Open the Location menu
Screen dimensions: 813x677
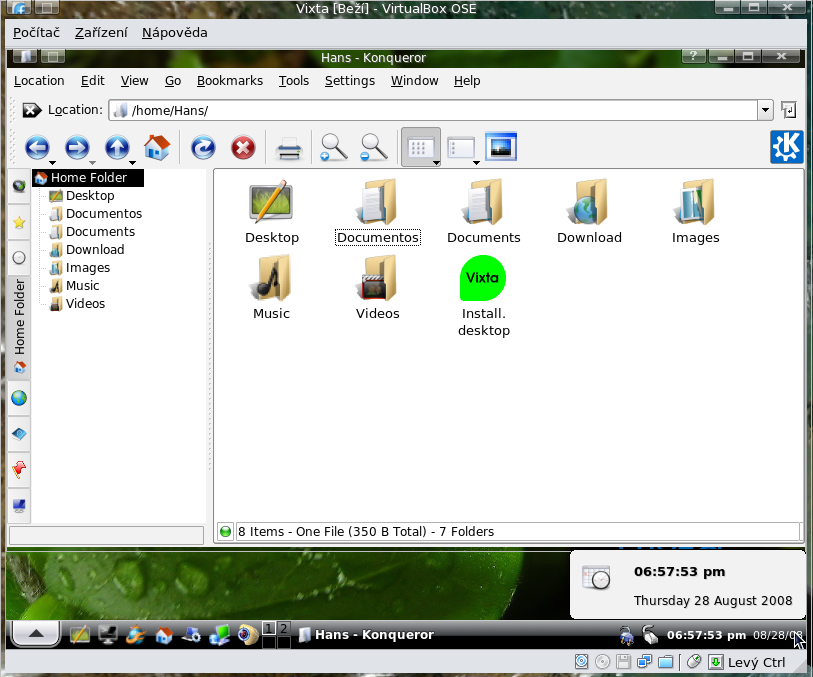click(x=39, y=81)
